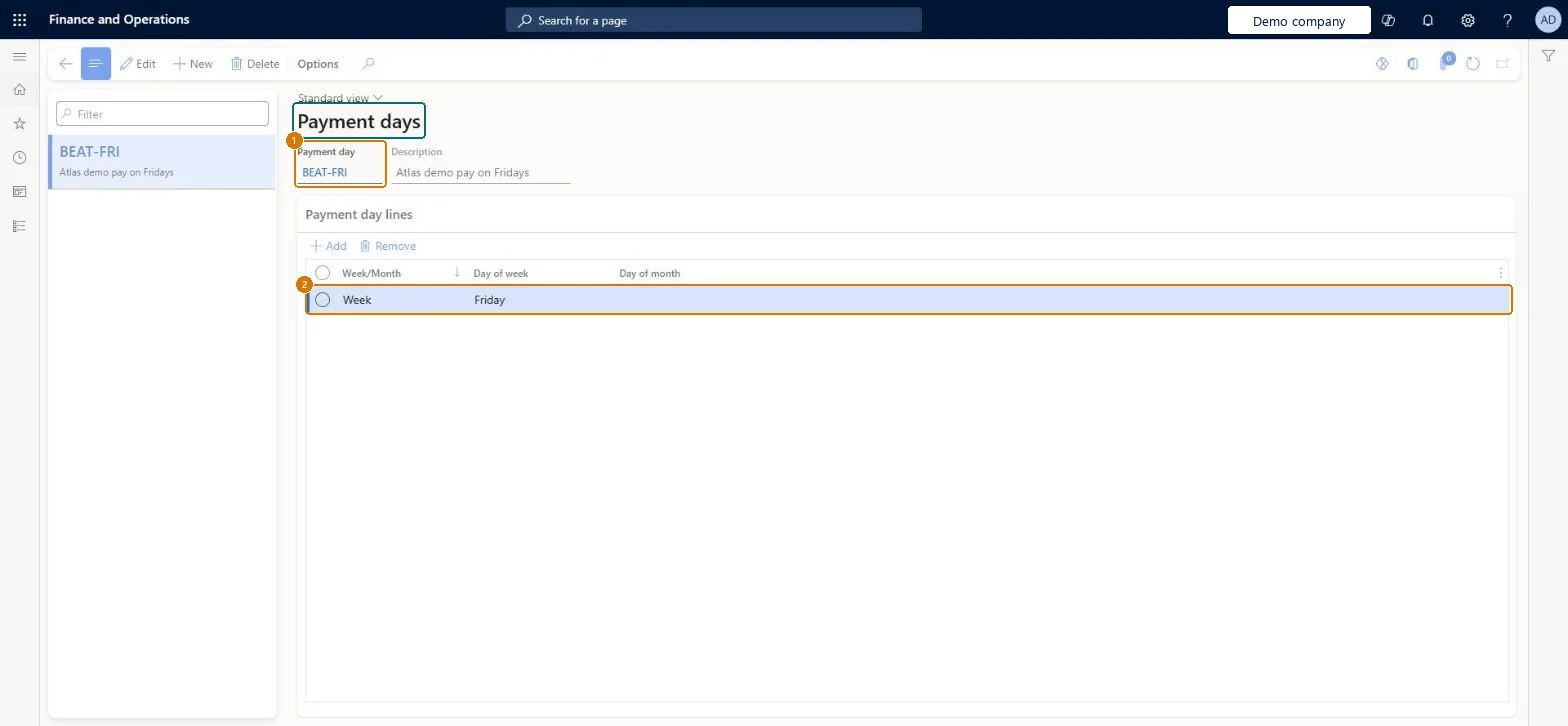Click the Demo company button
The height and width of the screenshot is (726, 1568).
(x=1299, y=21)
